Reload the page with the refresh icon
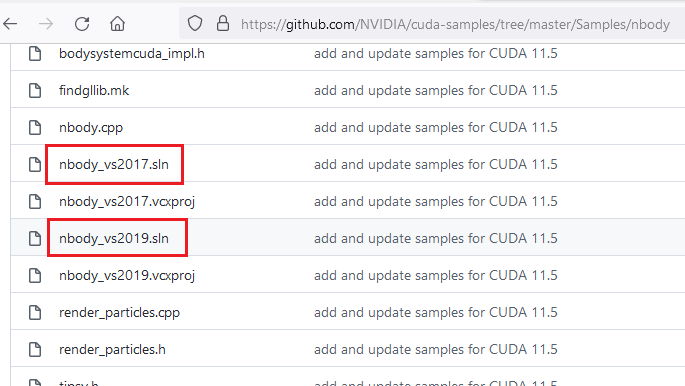 [82, 24]
